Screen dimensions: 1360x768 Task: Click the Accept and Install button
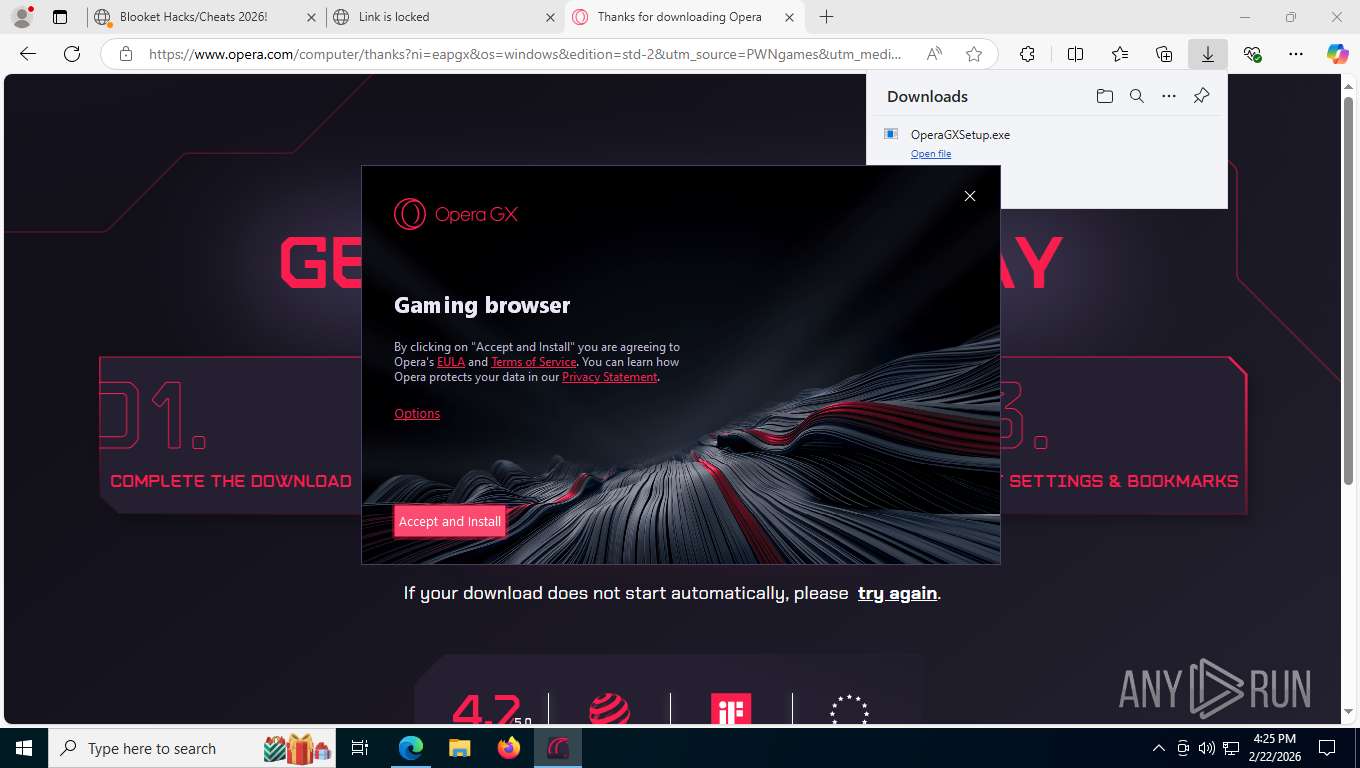[x=450, y=521]
